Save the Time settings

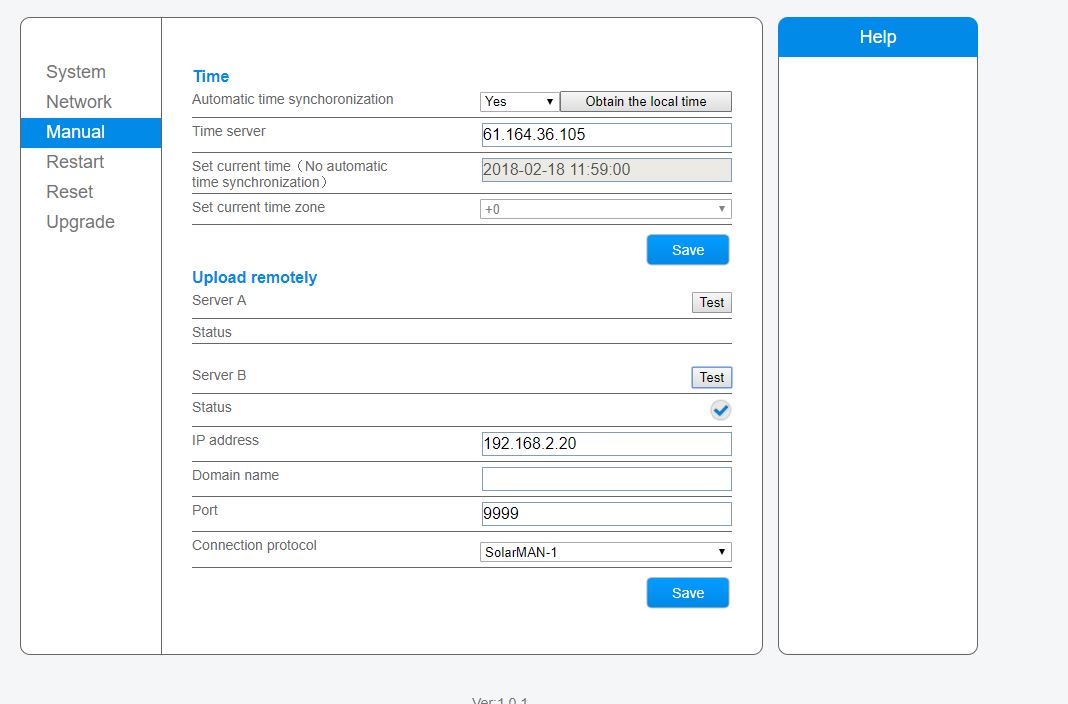[x=688, y=250]
